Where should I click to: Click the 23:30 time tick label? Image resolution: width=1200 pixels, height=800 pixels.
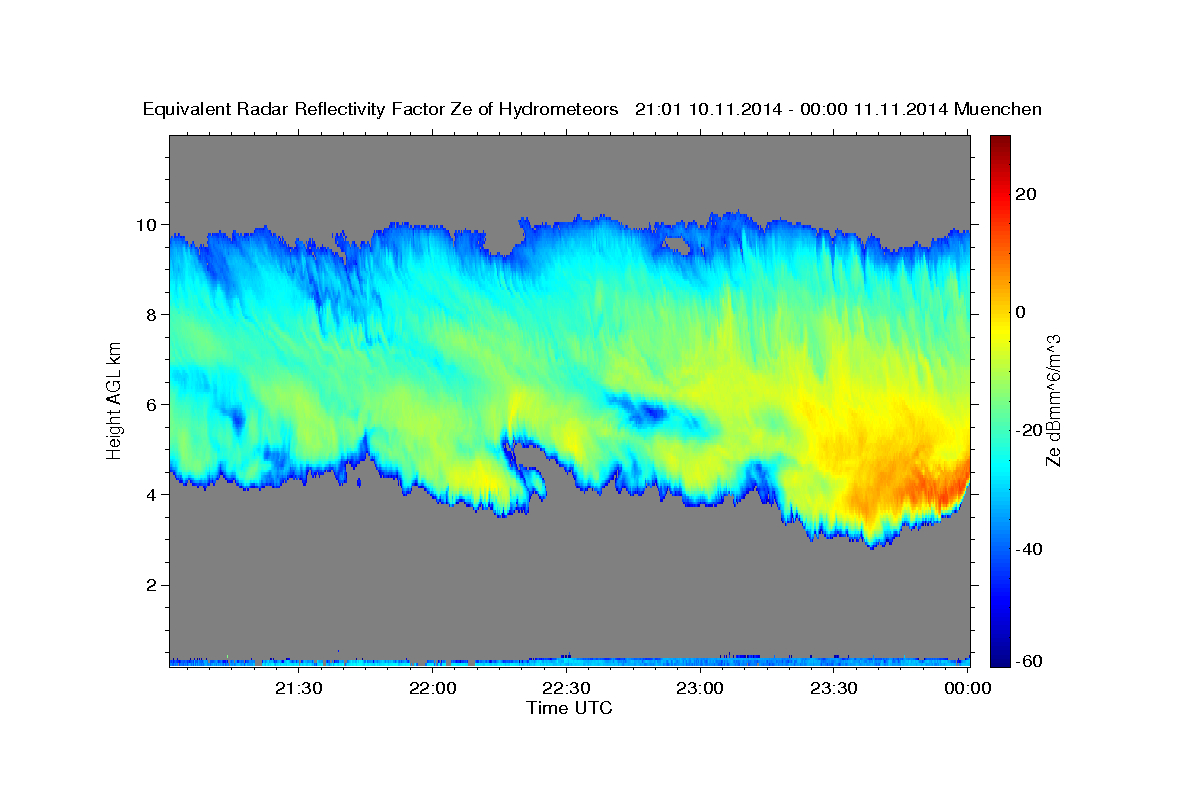coord(834,688)
